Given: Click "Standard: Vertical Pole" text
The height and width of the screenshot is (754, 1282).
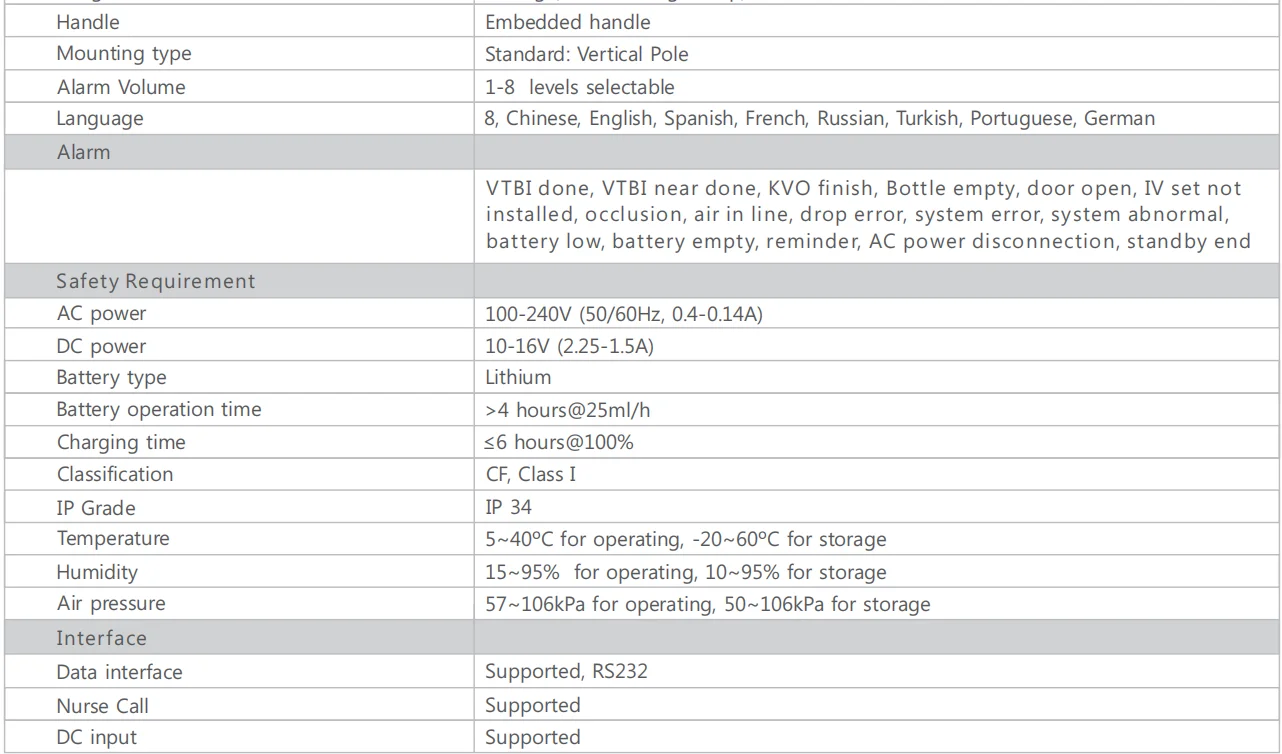Looking at the screenshot, I should [586, 54].
